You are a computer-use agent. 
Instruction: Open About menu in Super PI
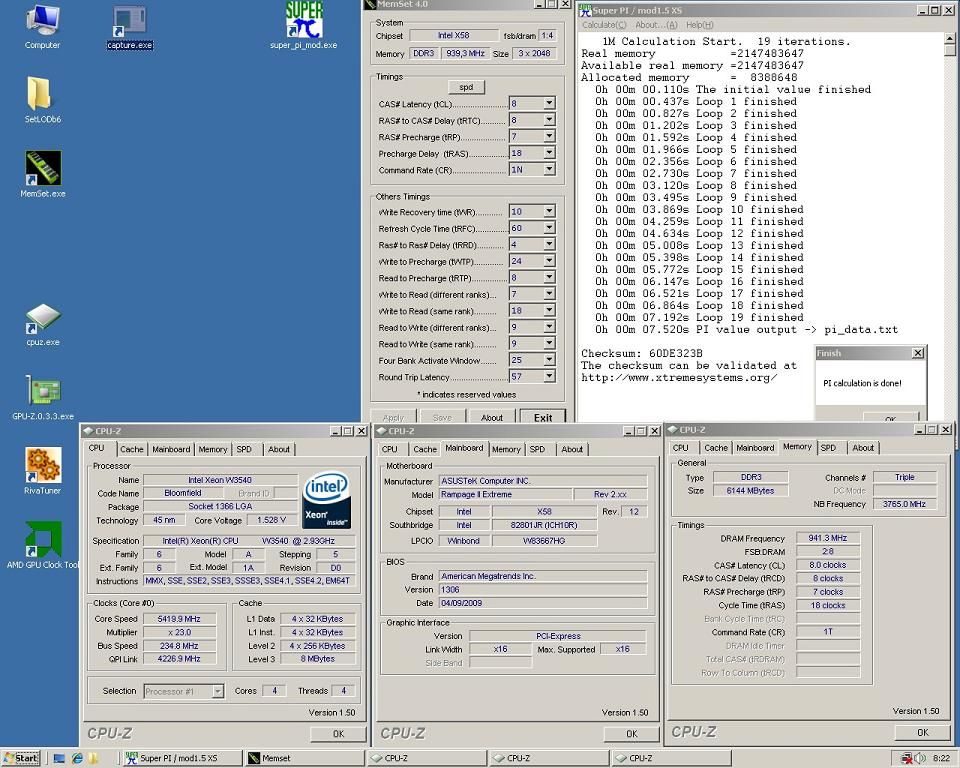click(656, 24)
